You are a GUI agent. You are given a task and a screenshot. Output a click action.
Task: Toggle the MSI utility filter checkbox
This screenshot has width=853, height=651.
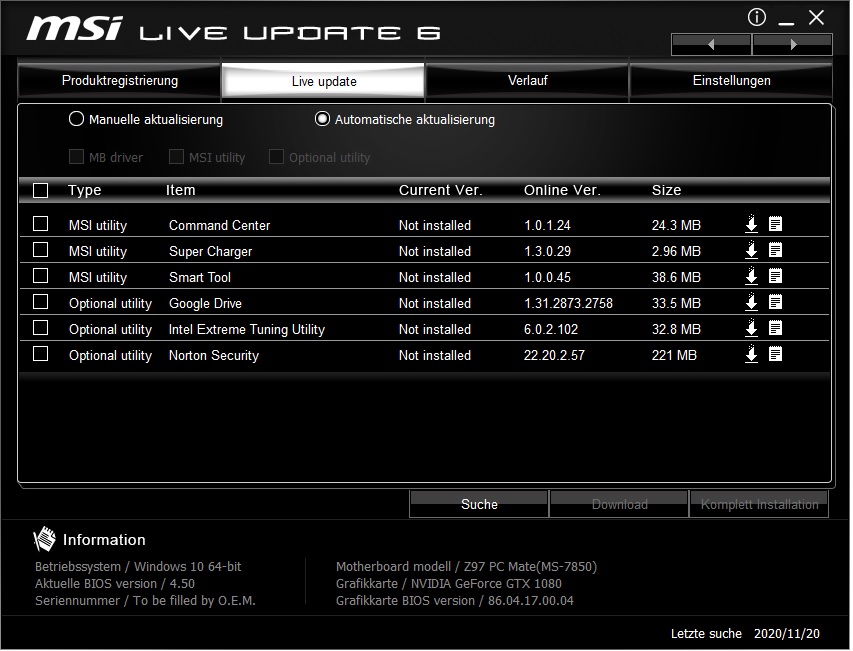pos(177,158)
